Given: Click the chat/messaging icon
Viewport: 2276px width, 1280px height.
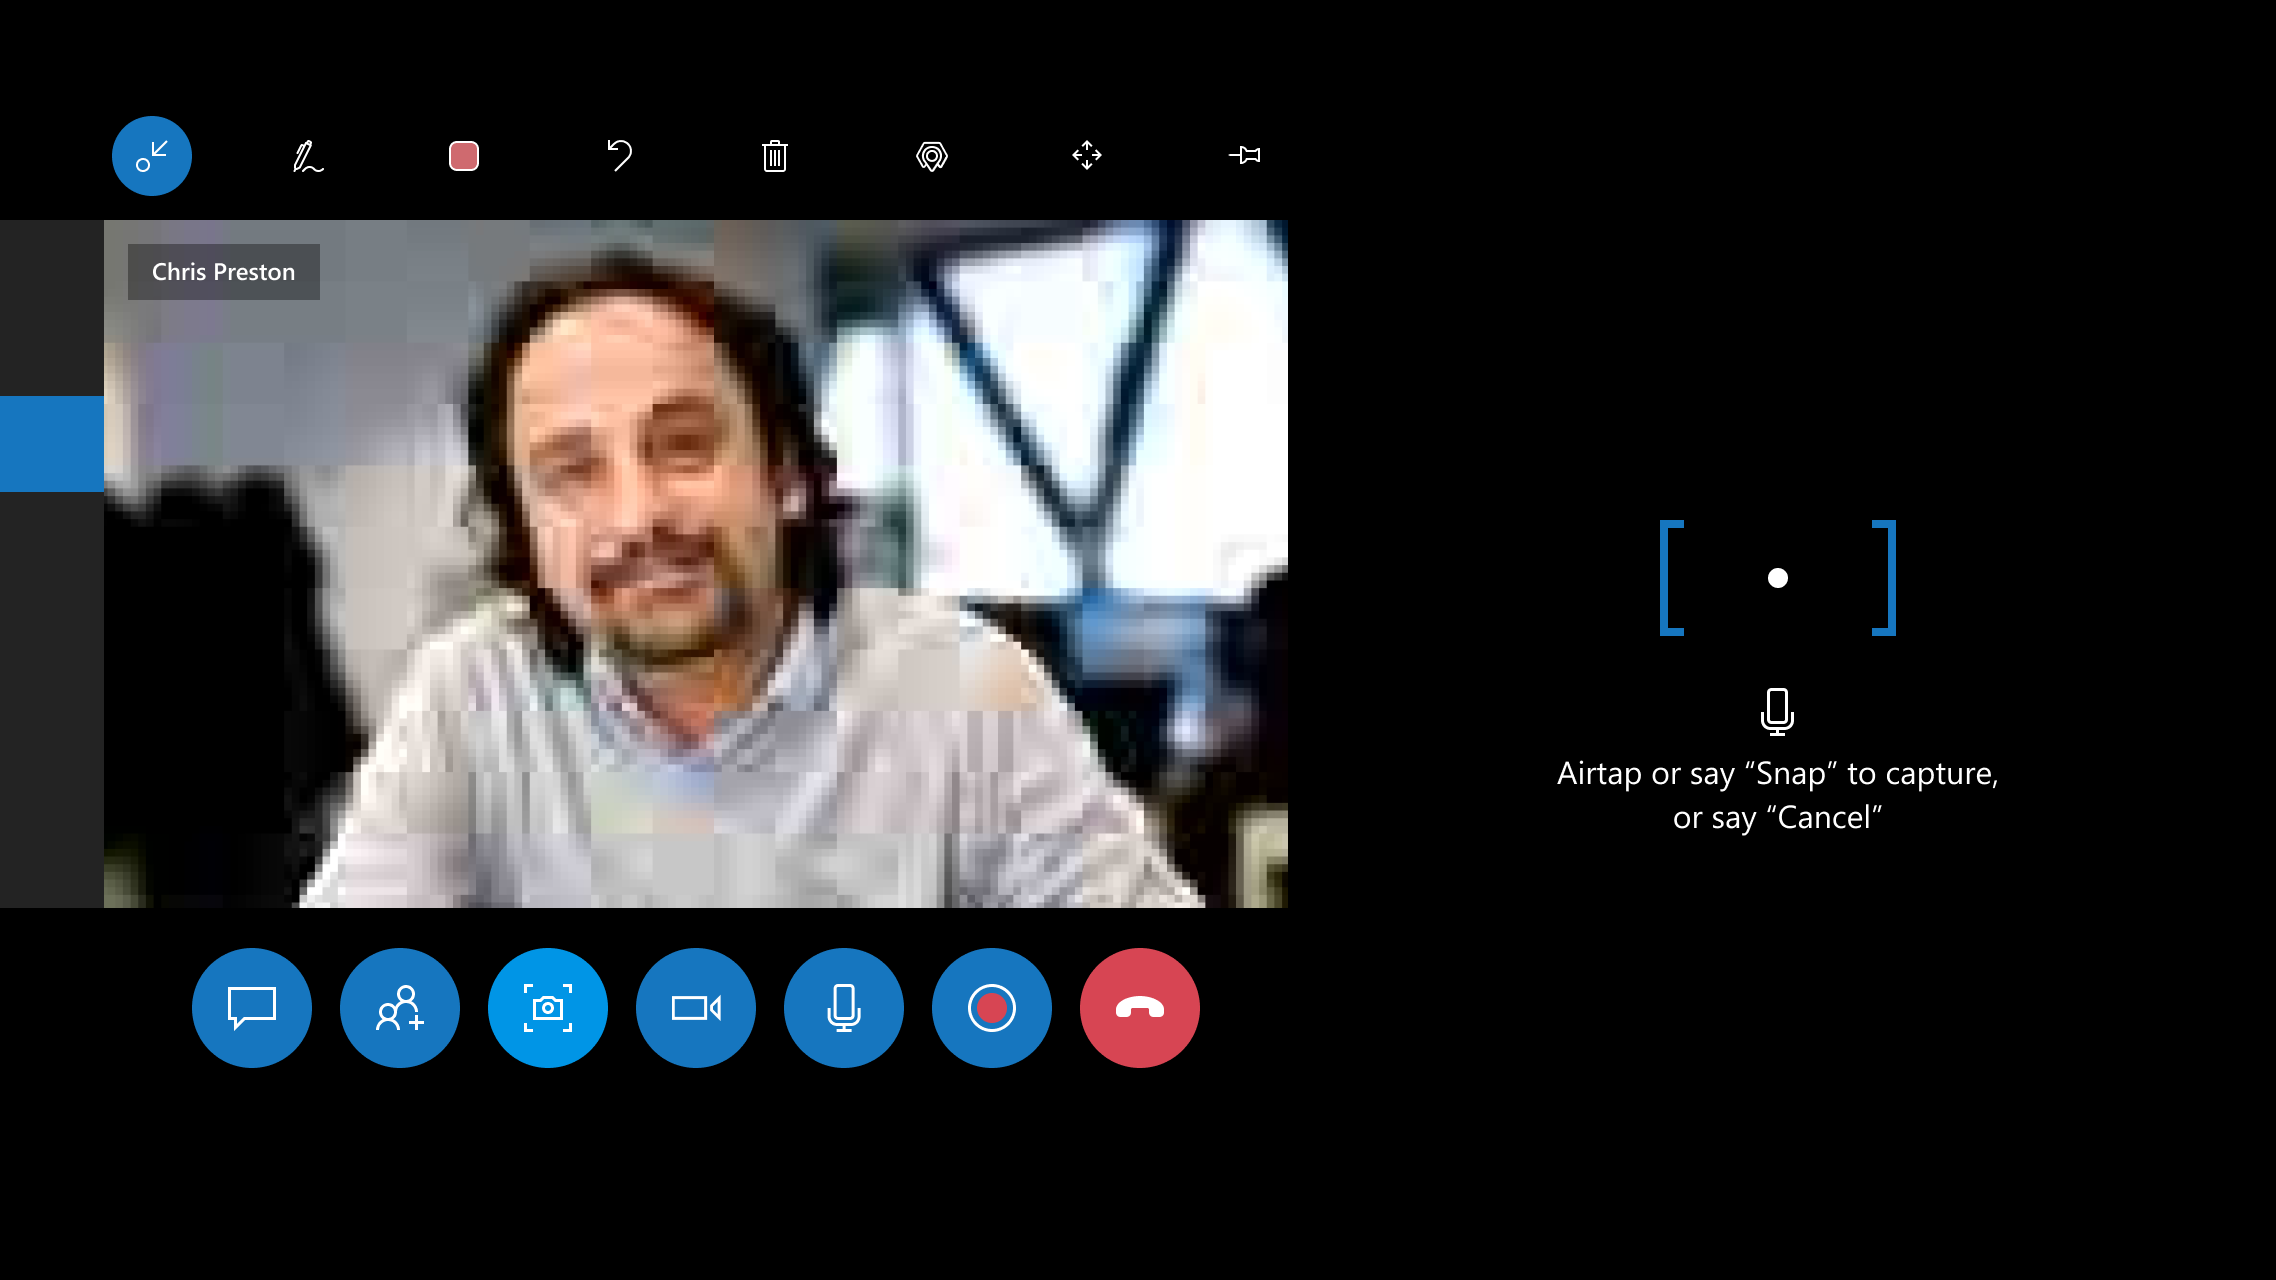Looking at the screenshot, I should [x=252, y=1006].
